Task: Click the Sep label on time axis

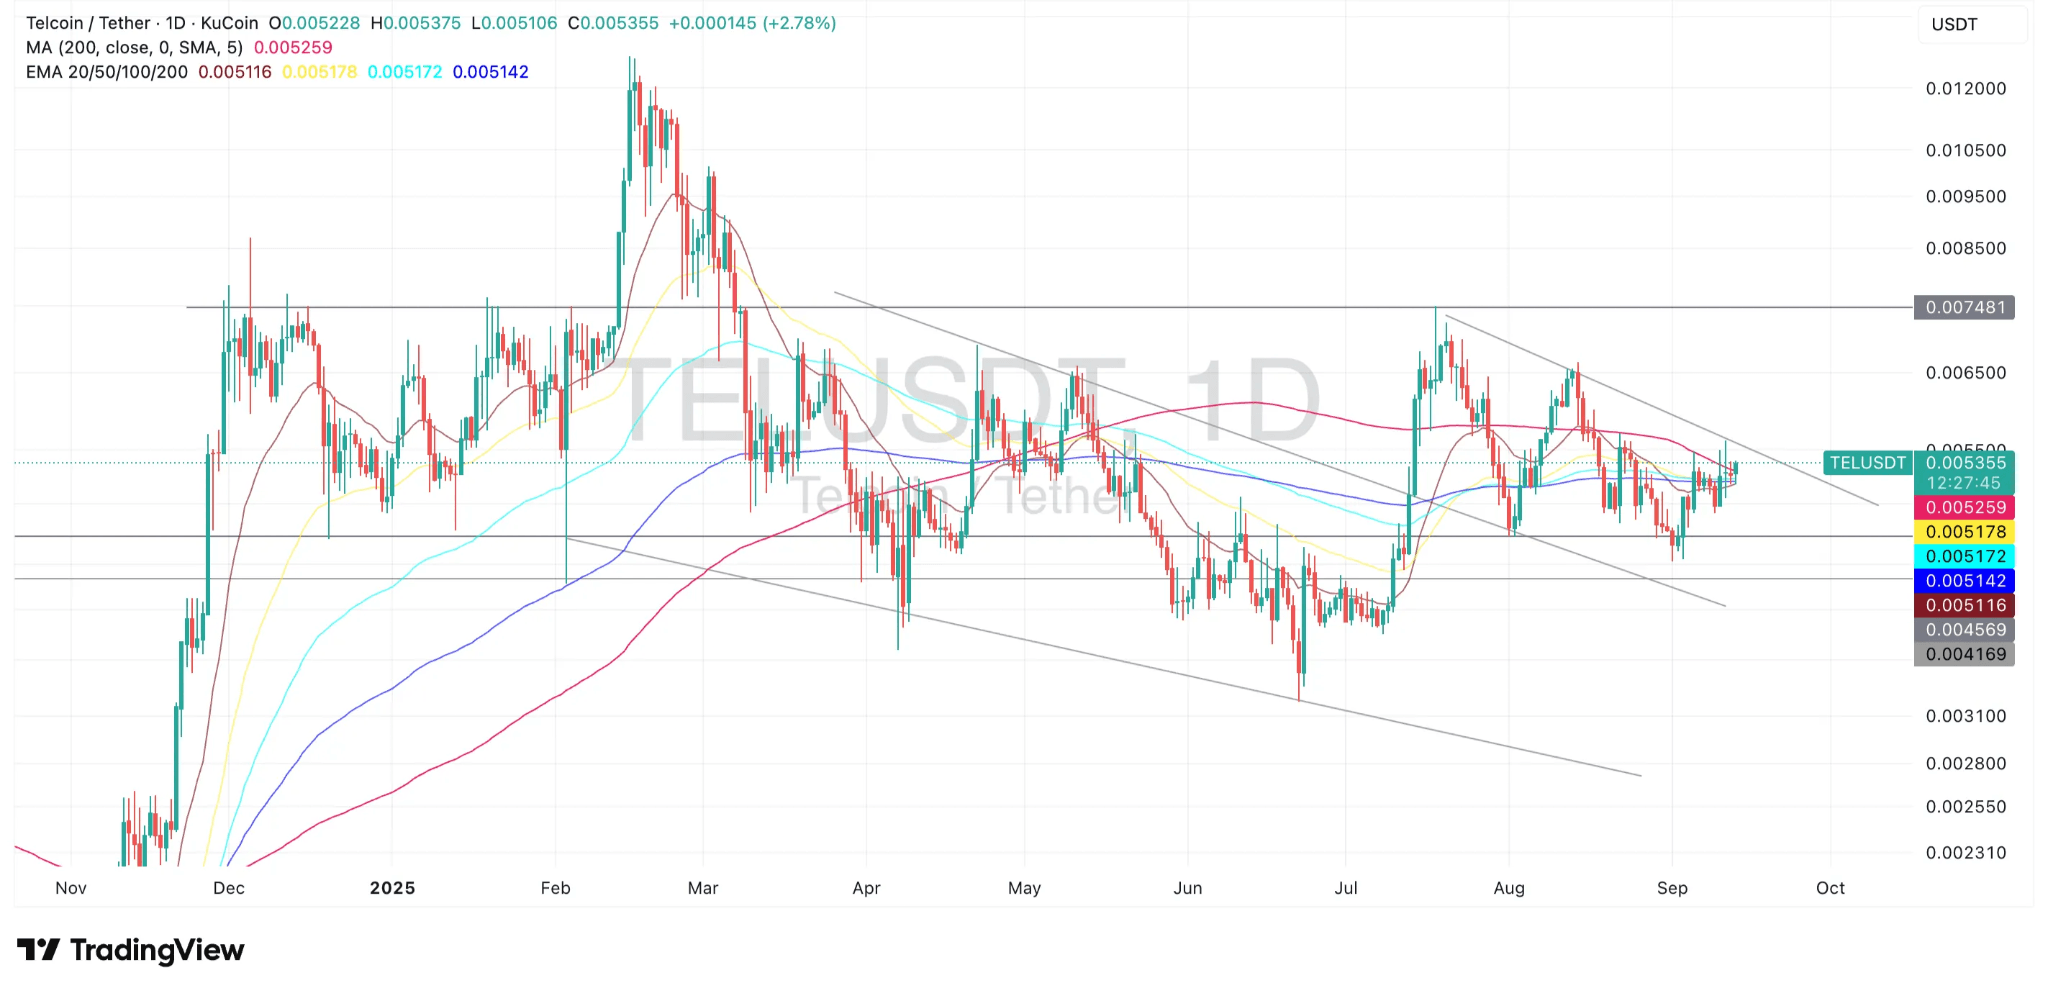Action: coord(1672,888)
